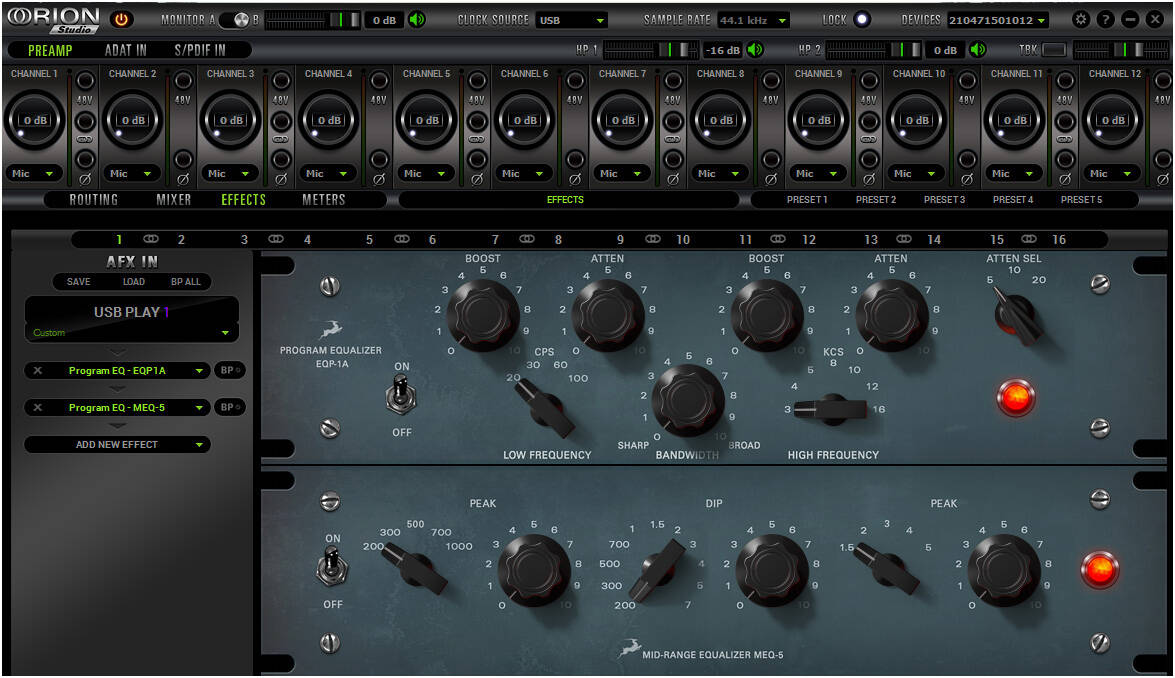The width and height of the screenshot is (1175, 678).
Task: Click the Channel 1 gain knob
Action: 35,120
